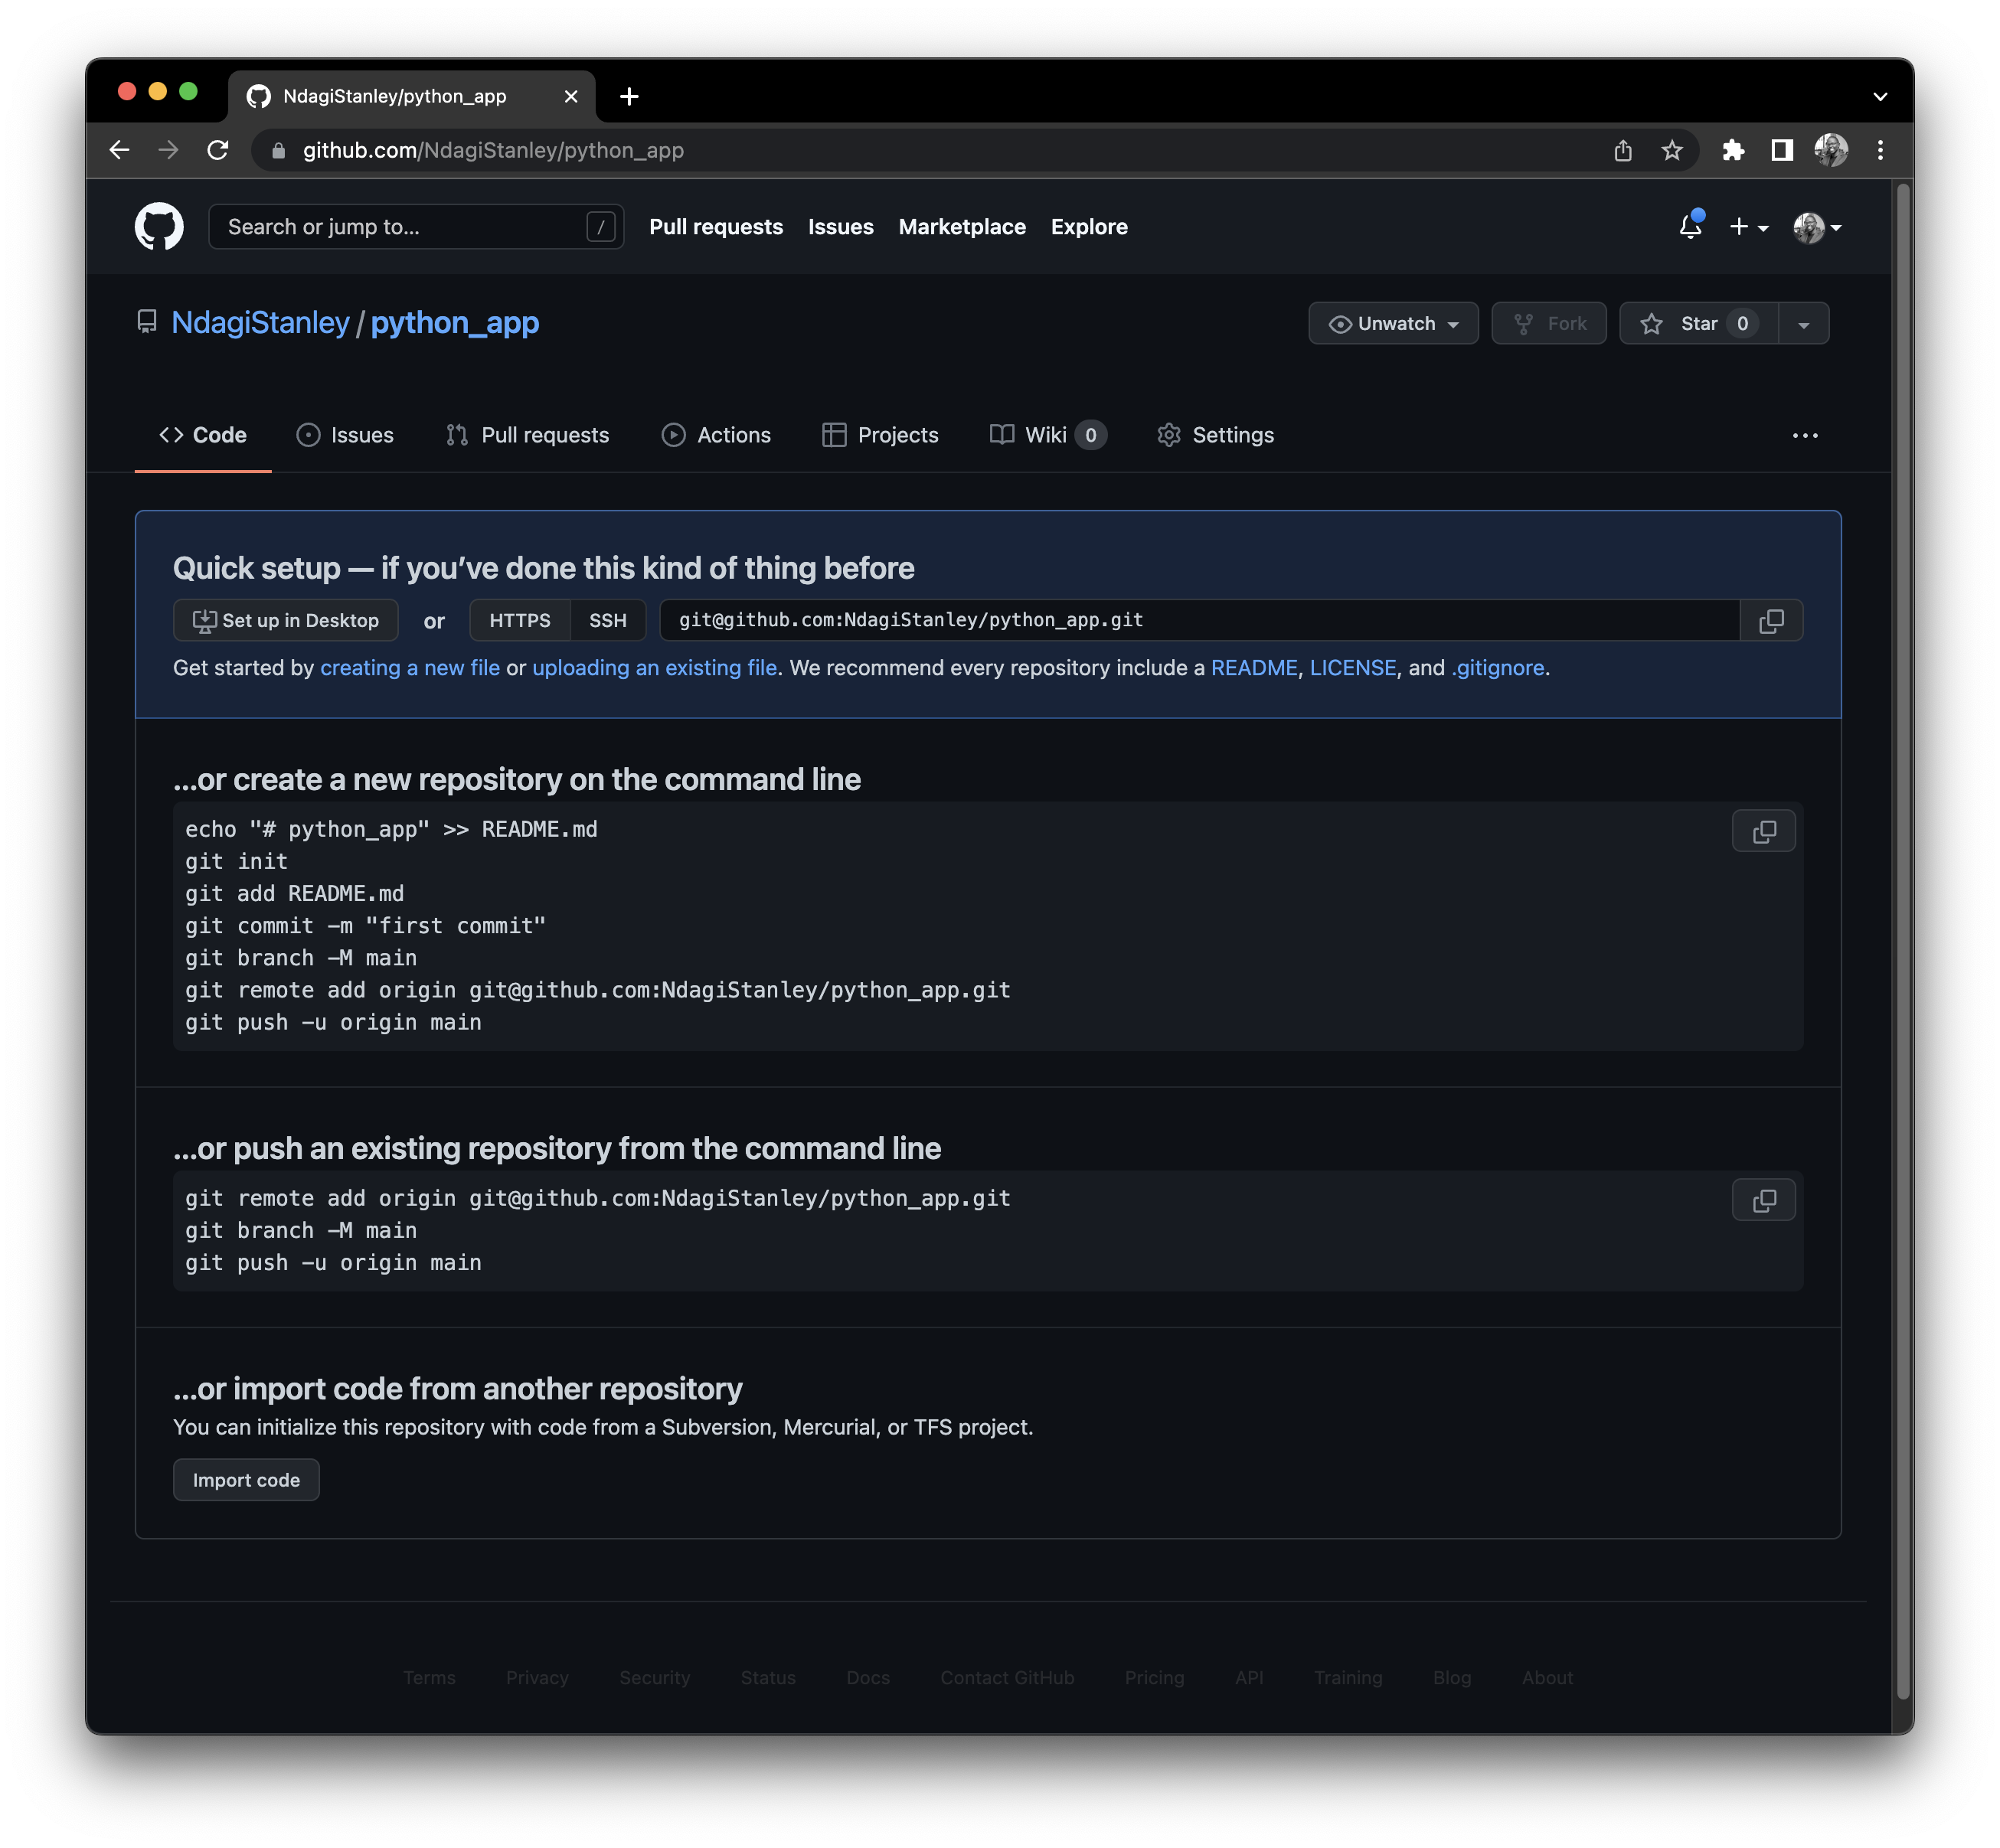
Task: Switch to the Actions tab
Action: [x=716, y=435]
